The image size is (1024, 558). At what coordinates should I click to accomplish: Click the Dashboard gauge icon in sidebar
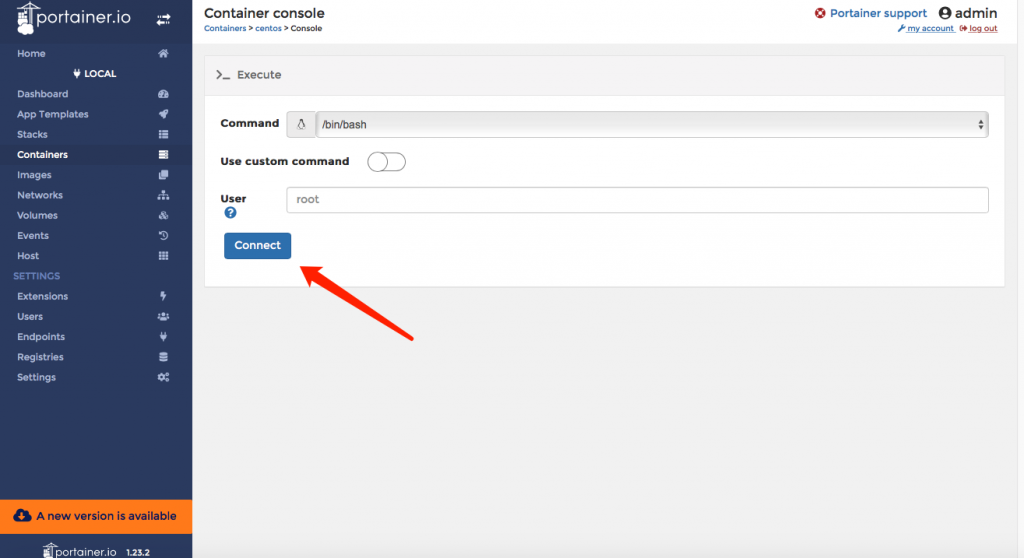[x=163, y=94]
